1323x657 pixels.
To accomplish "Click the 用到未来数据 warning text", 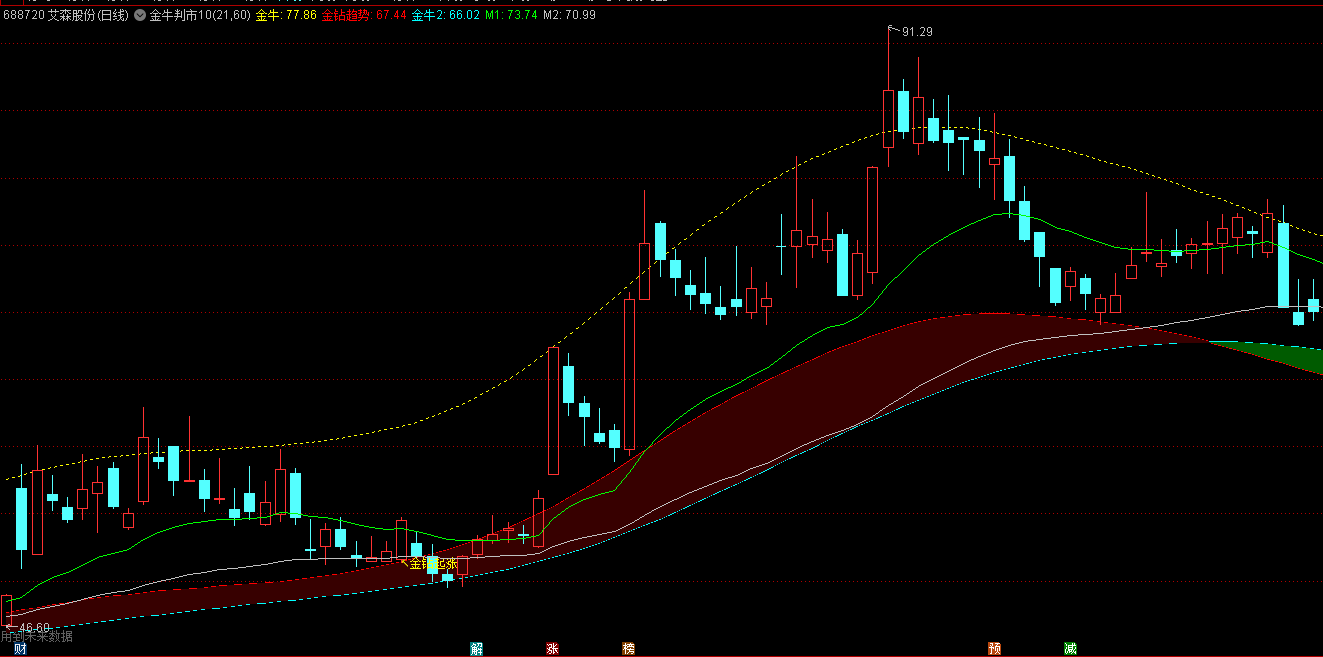I will [37, 636].
